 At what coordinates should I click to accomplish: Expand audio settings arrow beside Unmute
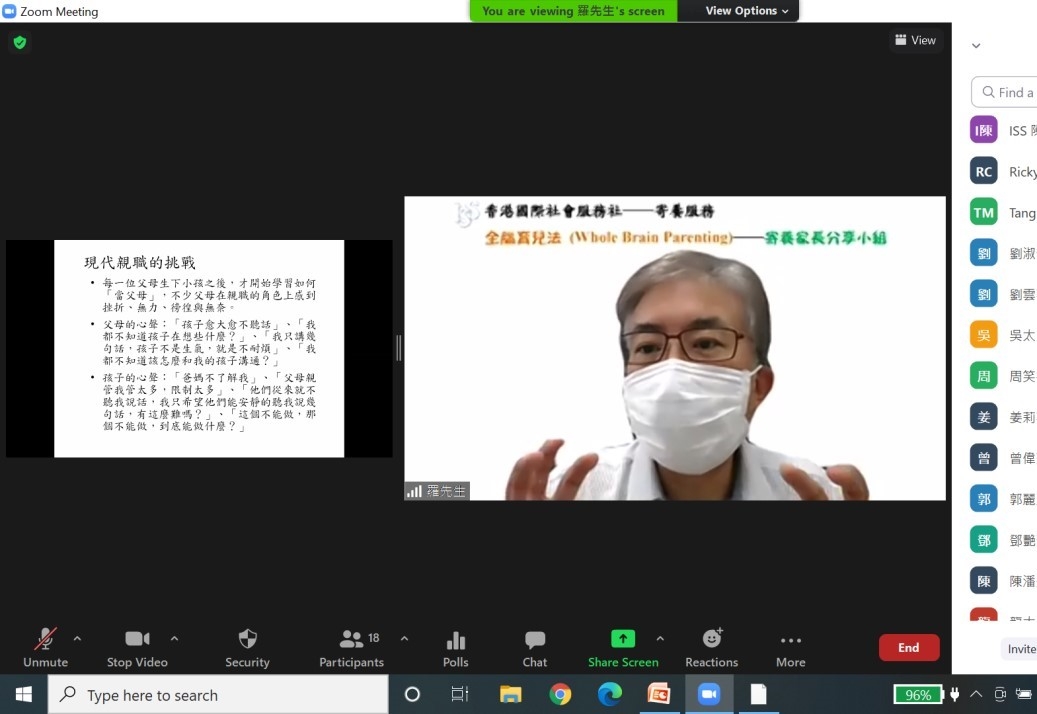pos(77,638)
